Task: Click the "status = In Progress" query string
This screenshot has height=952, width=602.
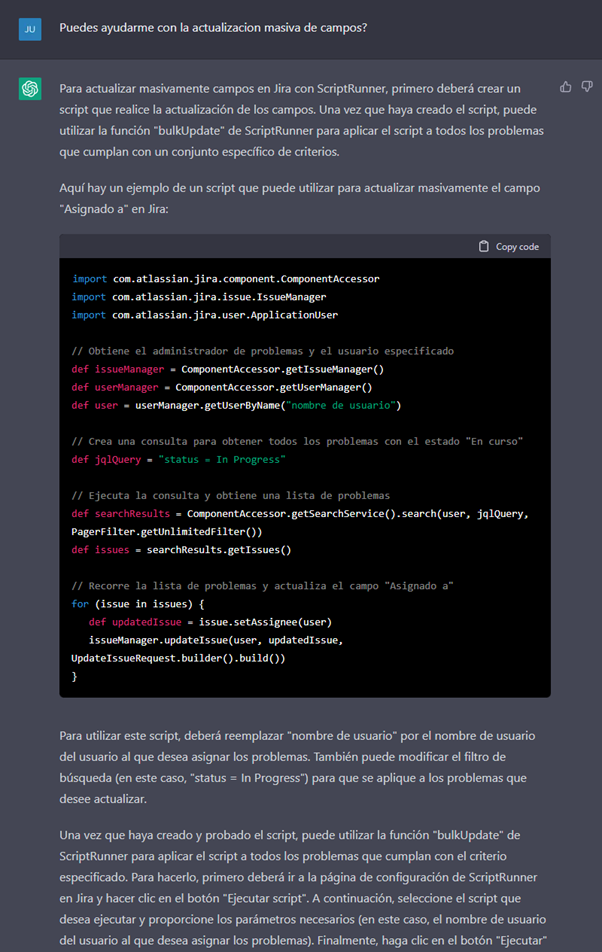Action: [222, 459]
